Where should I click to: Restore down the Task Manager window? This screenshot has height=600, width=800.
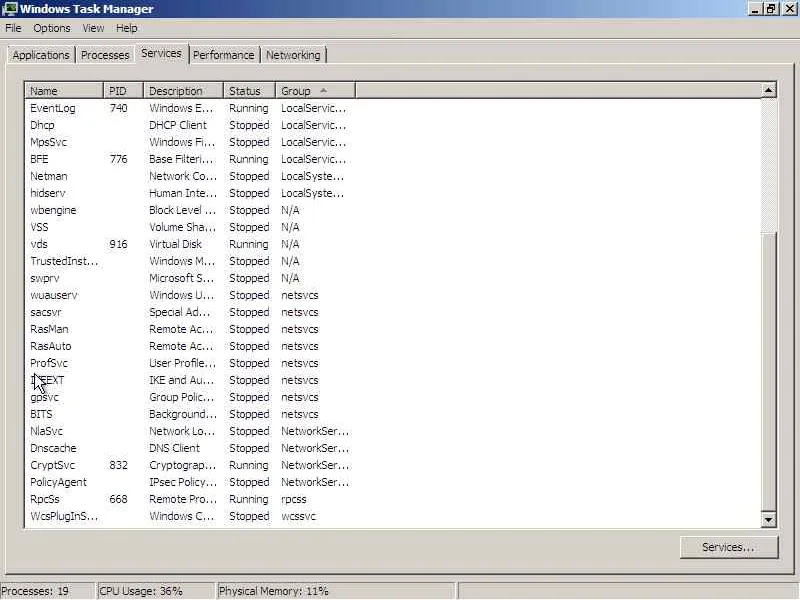coord(771,9)
